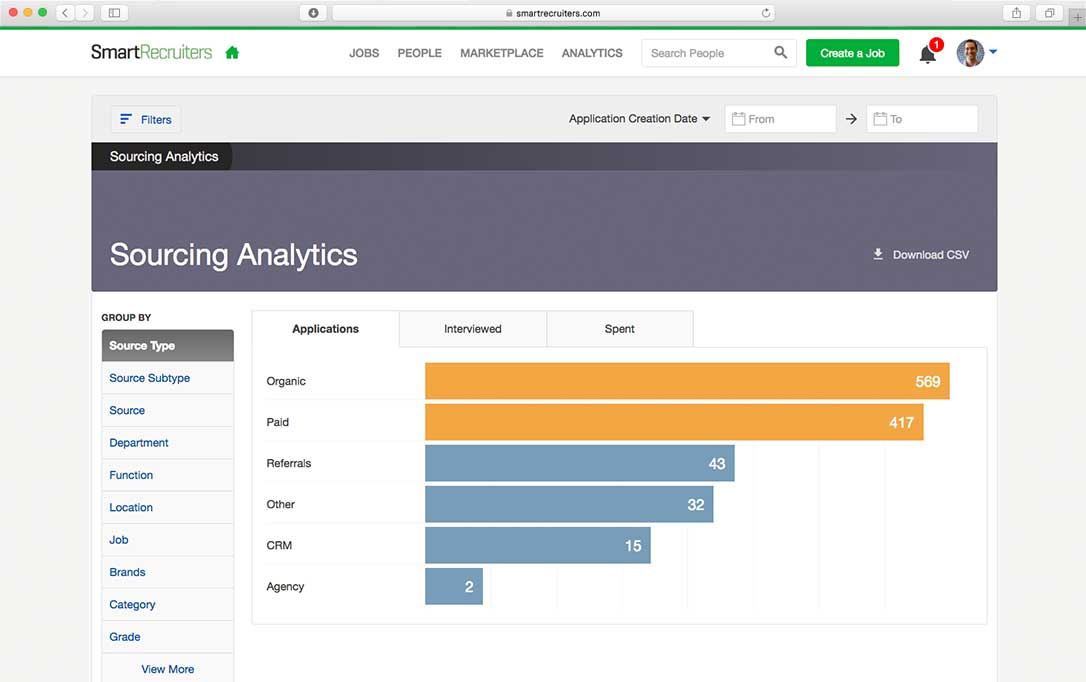1086x682 pixels.
Task: Click the Download CSV icon
Action: [x=878, y=254]
